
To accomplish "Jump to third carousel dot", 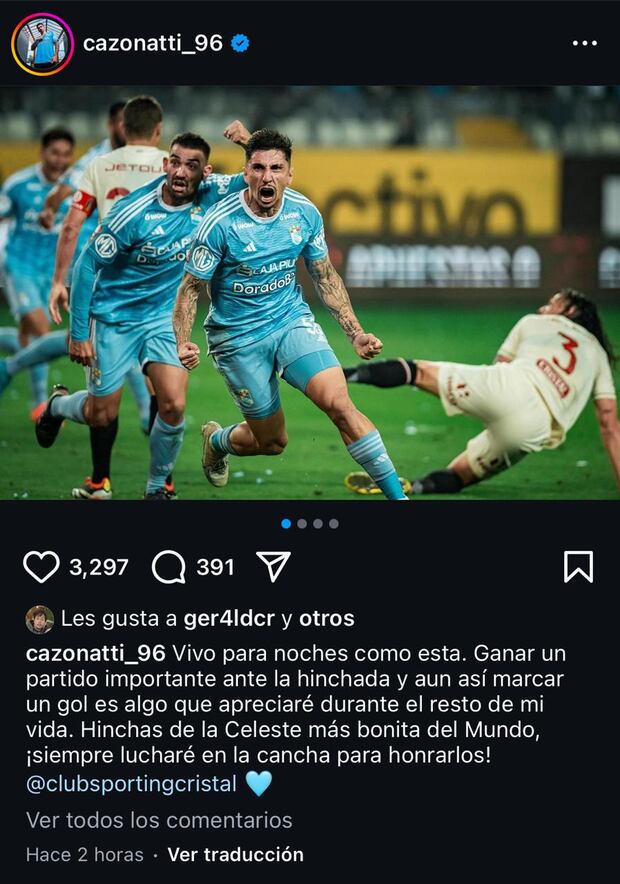I will point(318,524).
